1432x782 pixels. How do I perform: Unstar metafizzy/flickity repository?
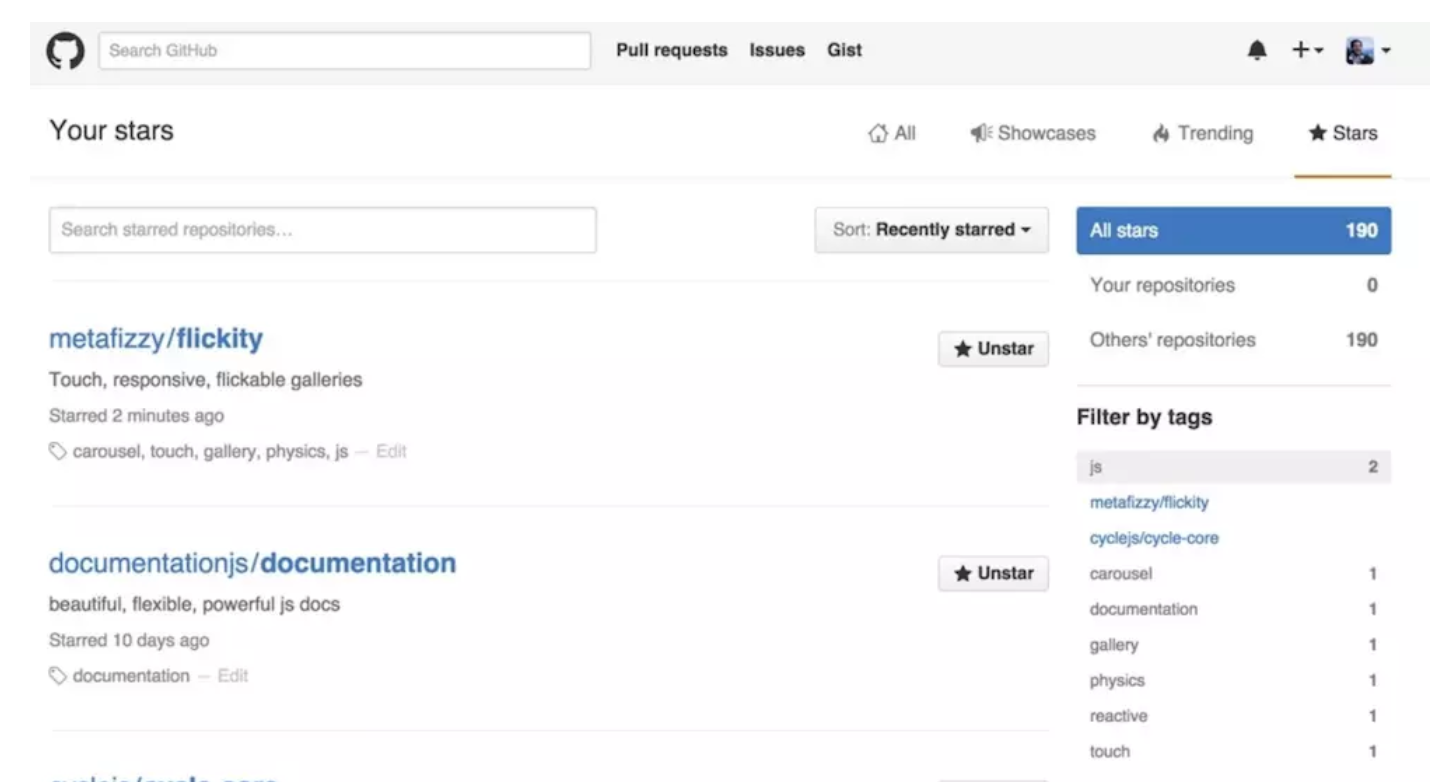pos(993,349)
